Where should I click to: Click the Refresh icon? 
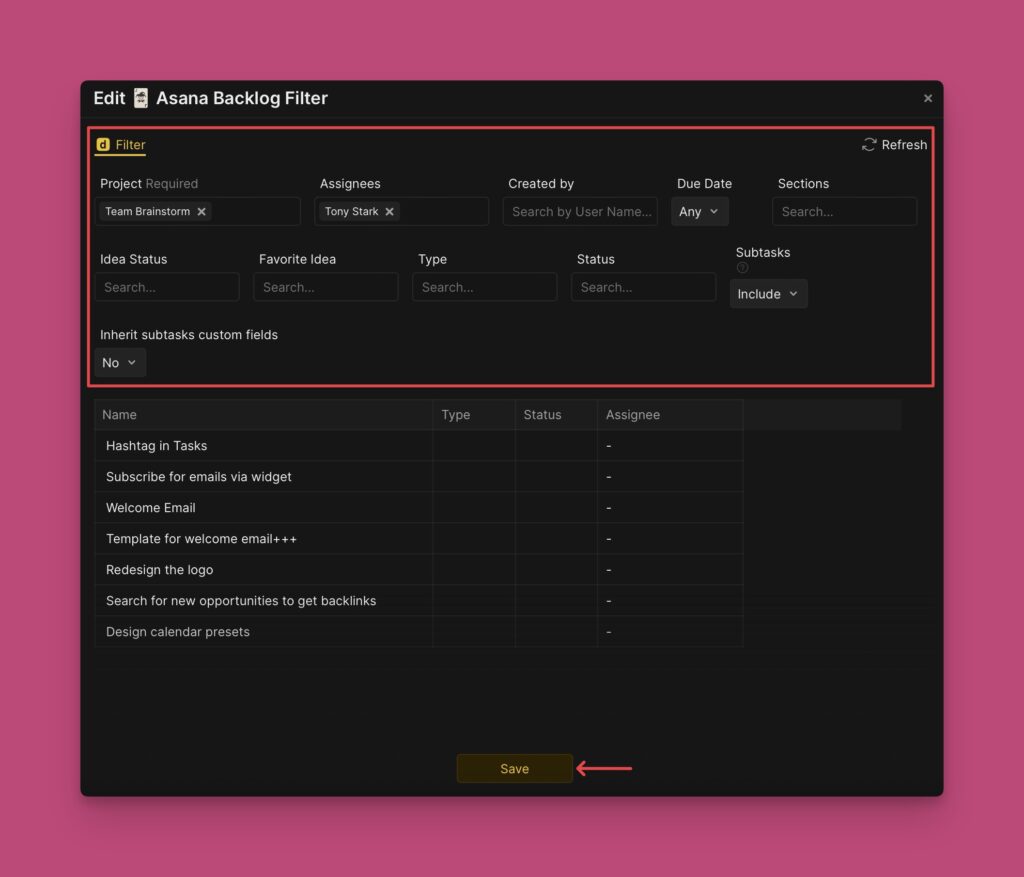tap(869, 145)
